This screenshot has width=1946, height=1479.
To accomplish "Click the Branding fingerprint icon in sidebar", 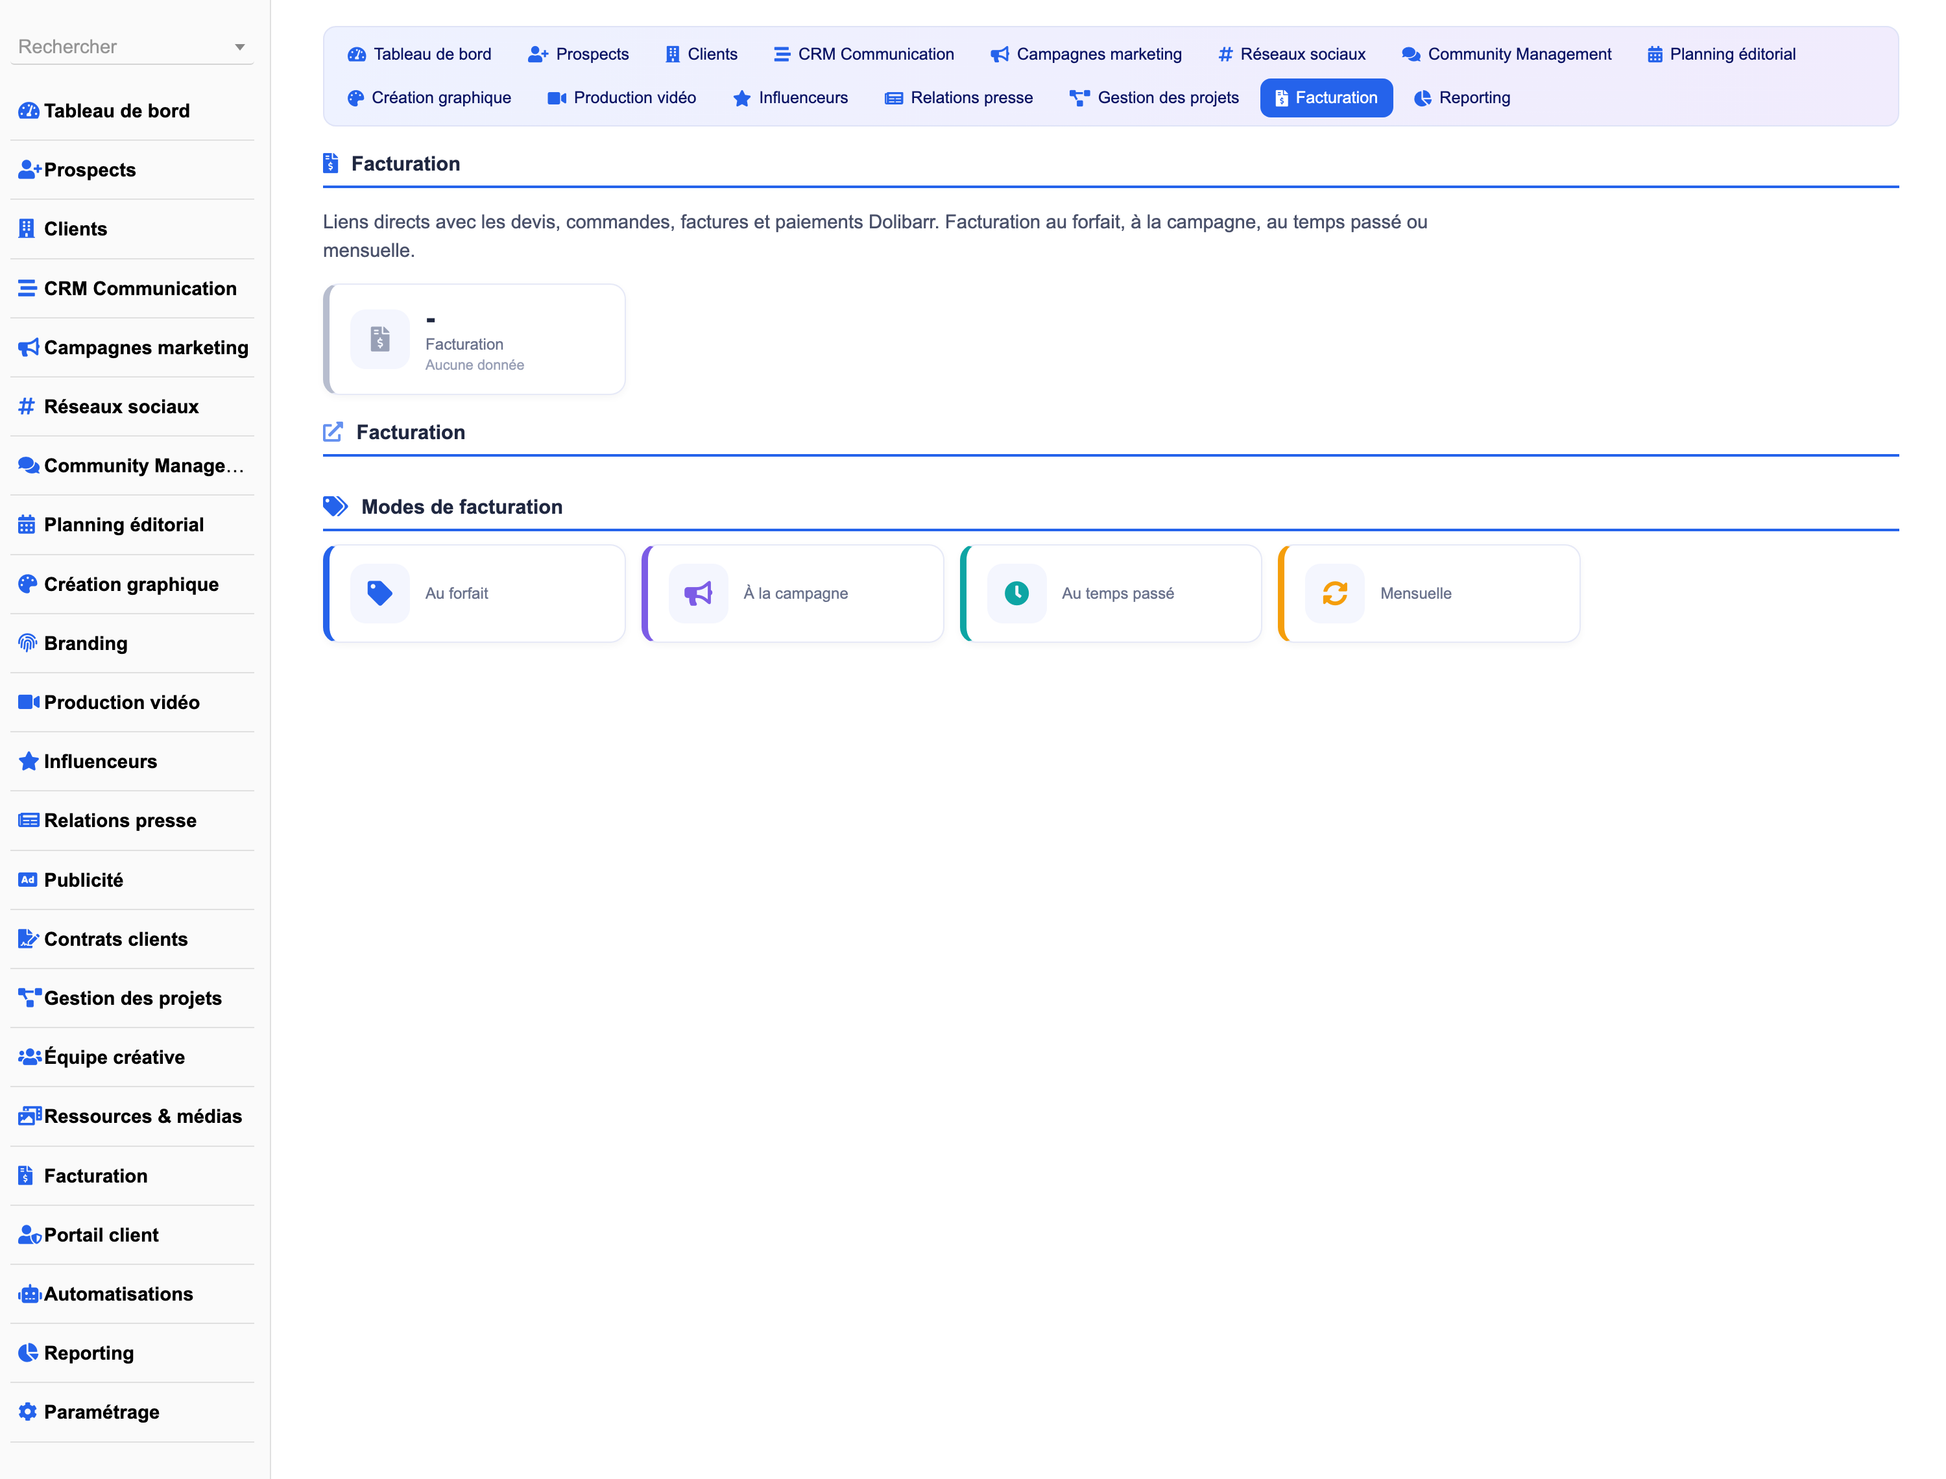I will pos(28,643).
